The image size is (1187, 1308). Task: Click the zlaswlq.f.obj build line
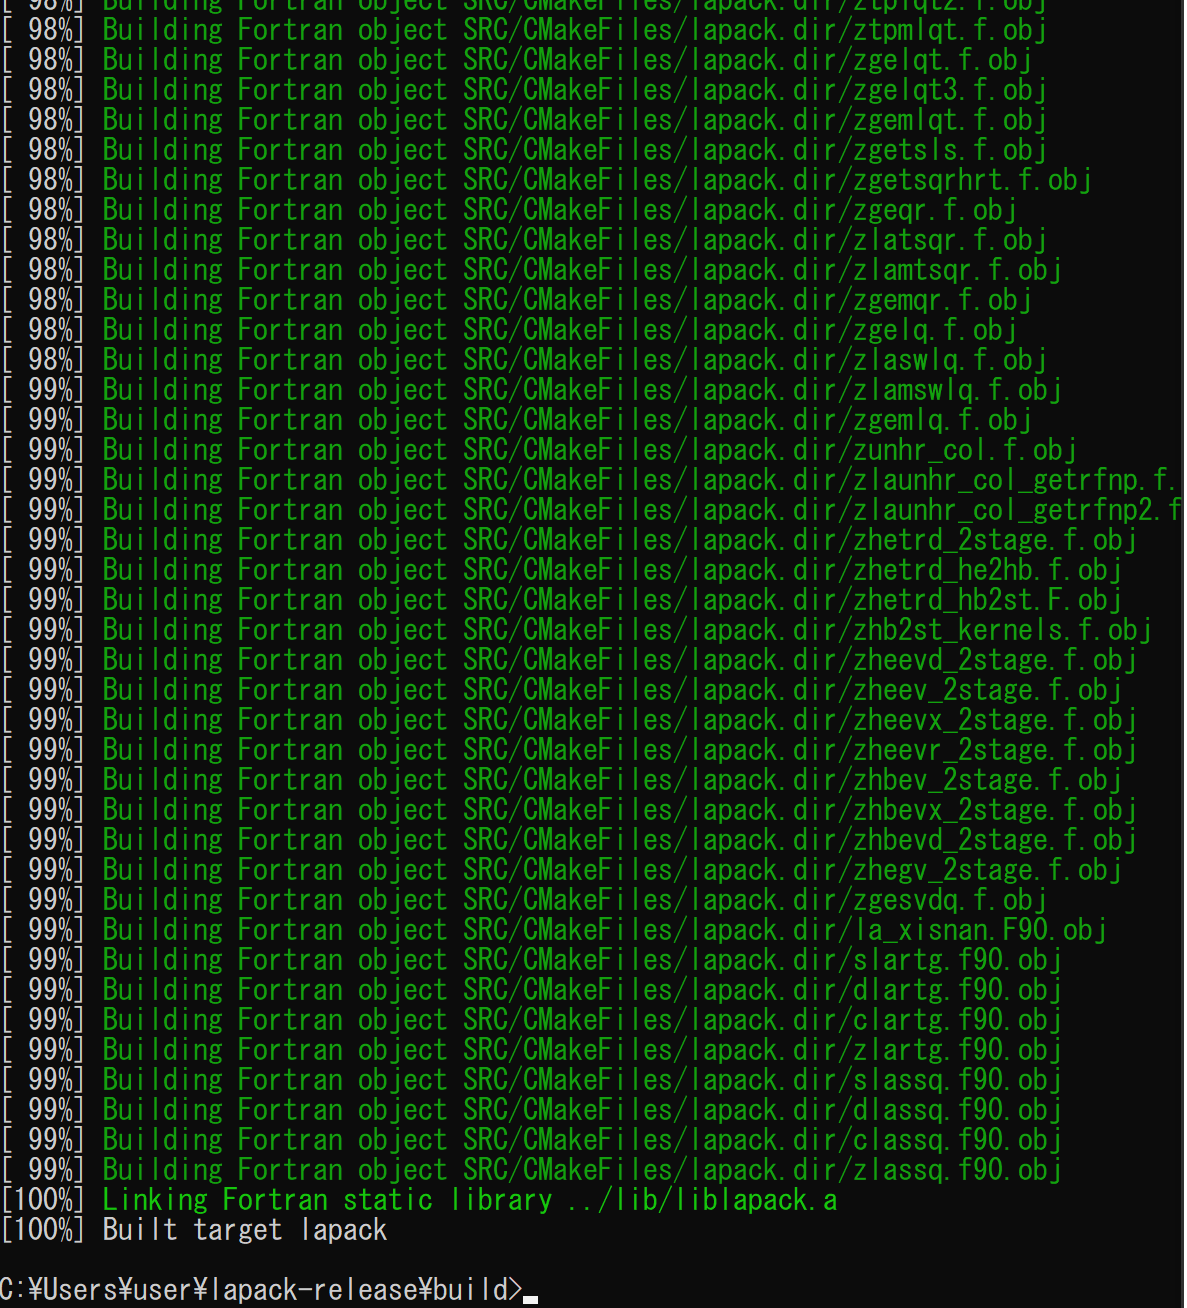point(524,360)
